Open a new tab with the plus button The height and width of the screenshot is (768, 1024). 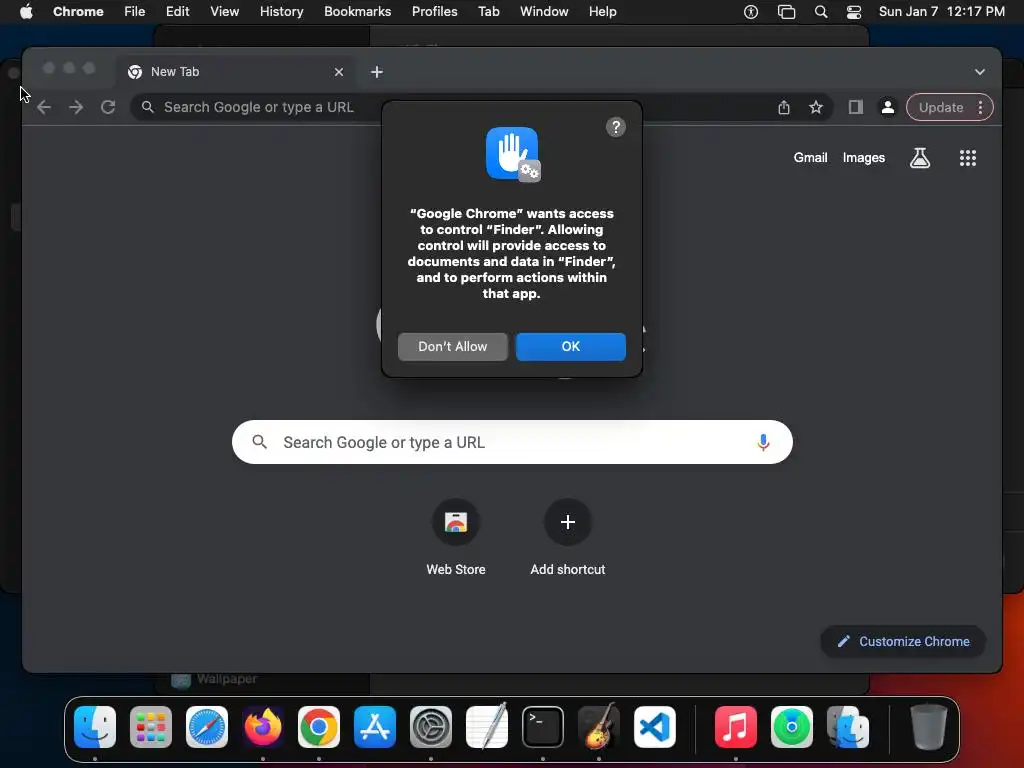click(377, 72)
